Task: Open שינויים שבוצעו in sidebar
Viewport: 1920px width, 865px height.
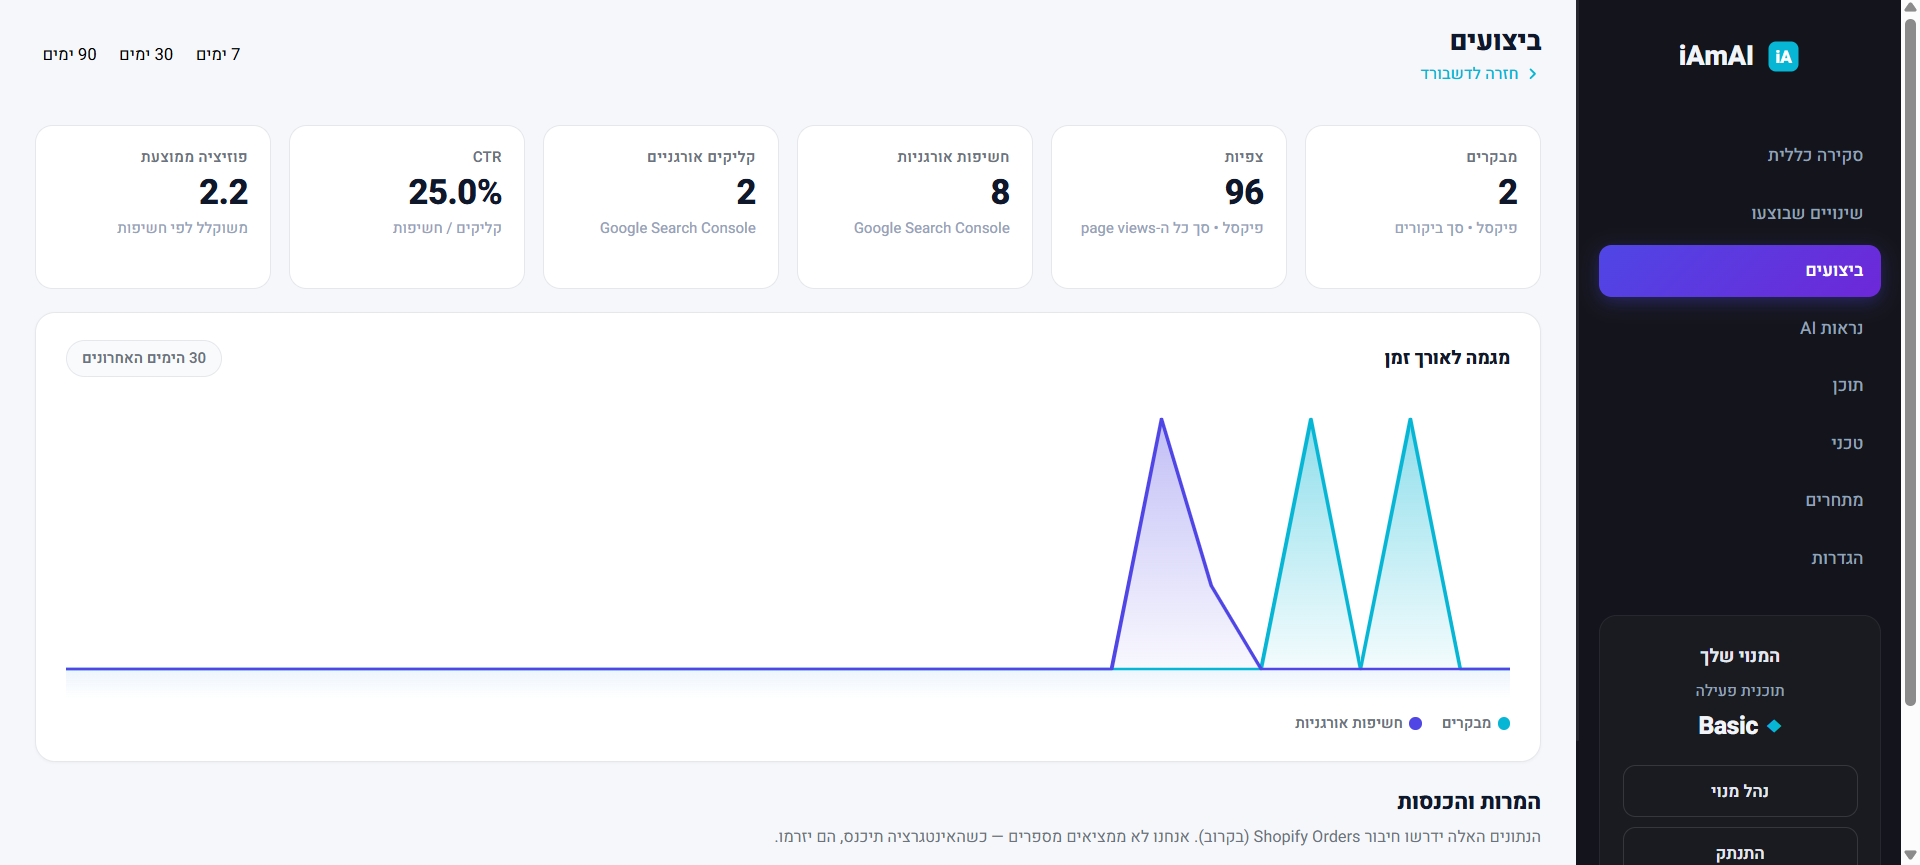Action: 1740,213
